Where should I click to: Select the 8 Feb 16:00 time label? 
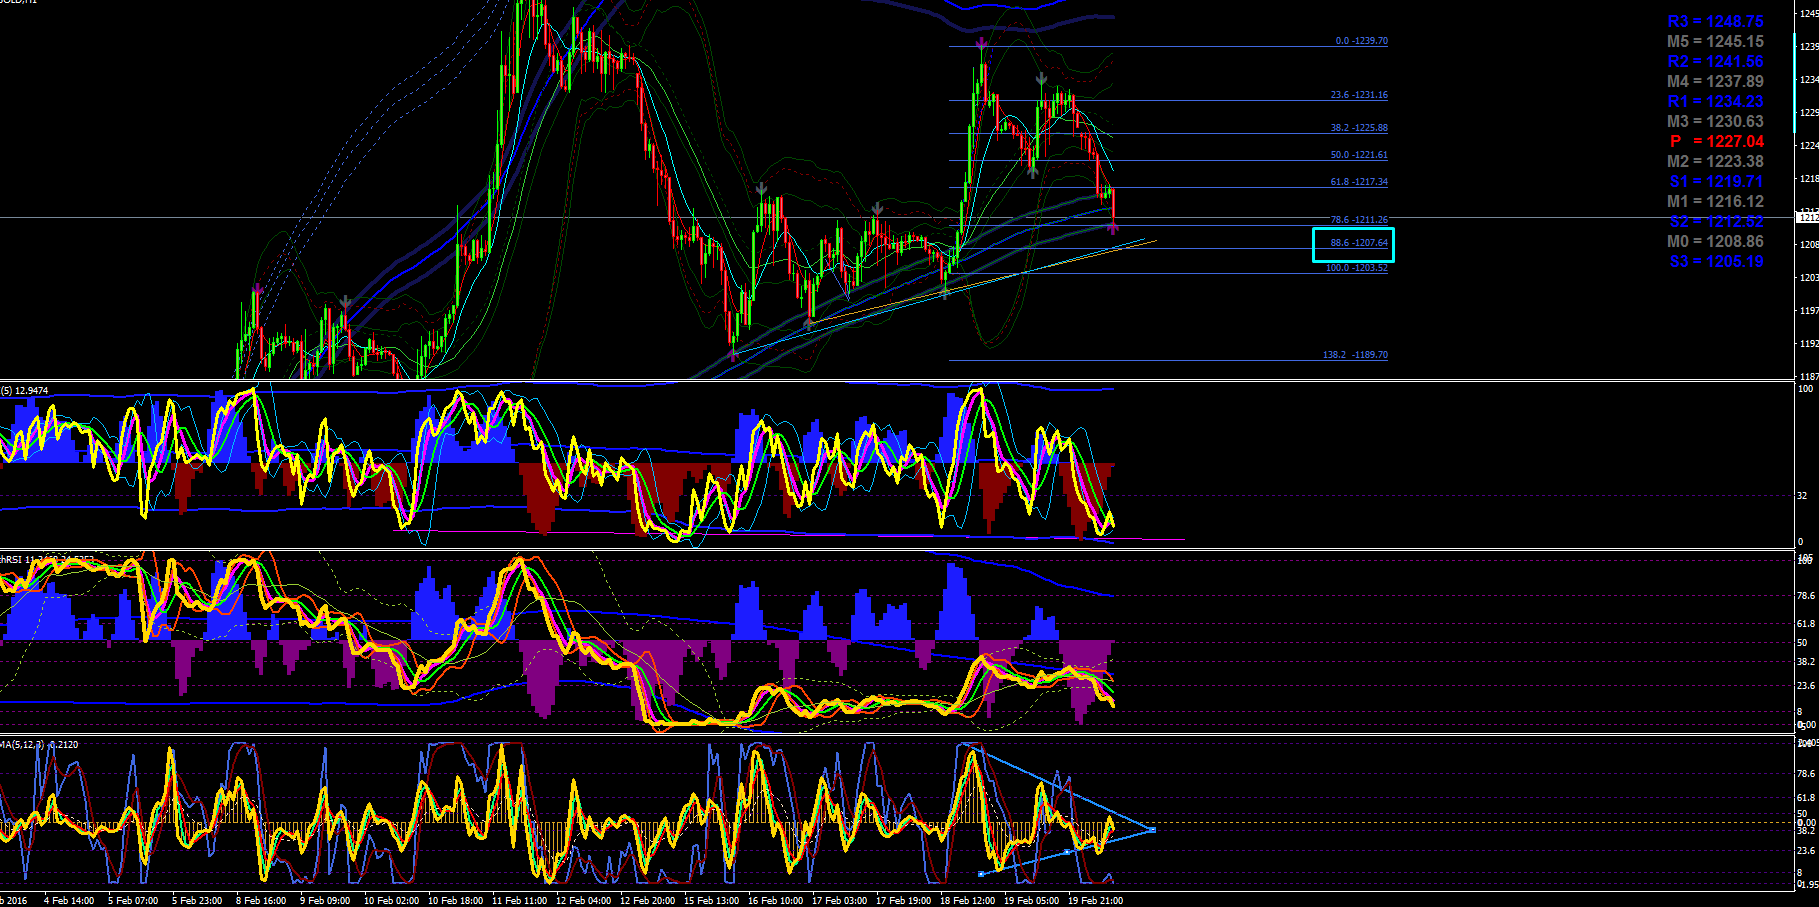(x=261, y=900)
